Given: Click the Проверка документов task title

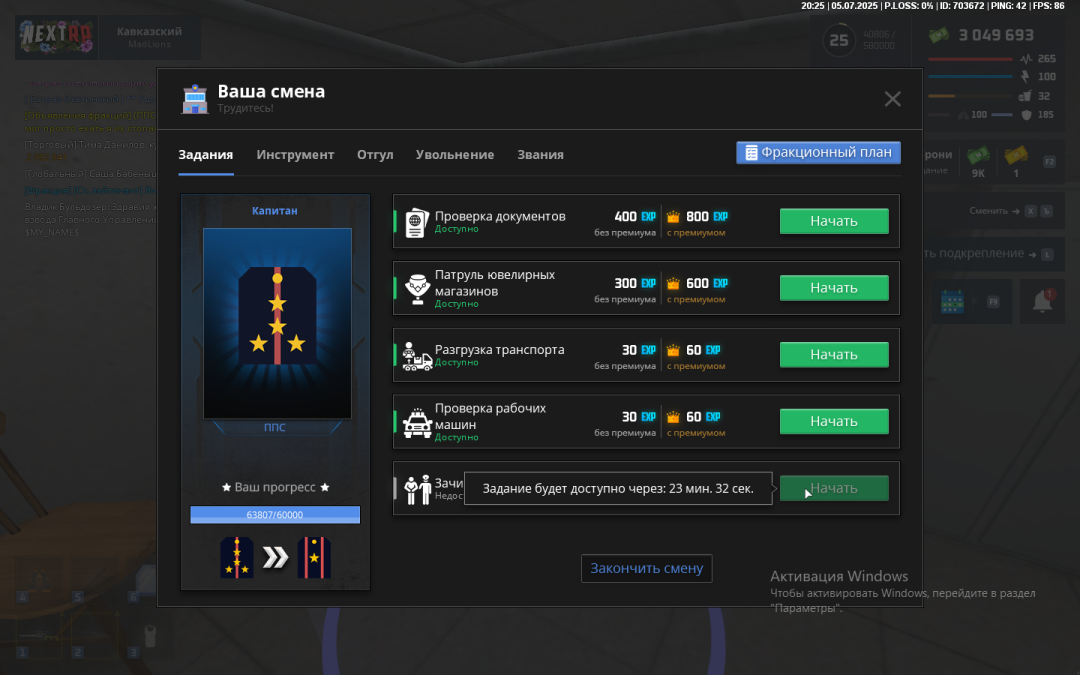Looking at the screenshot, I should [x=500, y=216].
